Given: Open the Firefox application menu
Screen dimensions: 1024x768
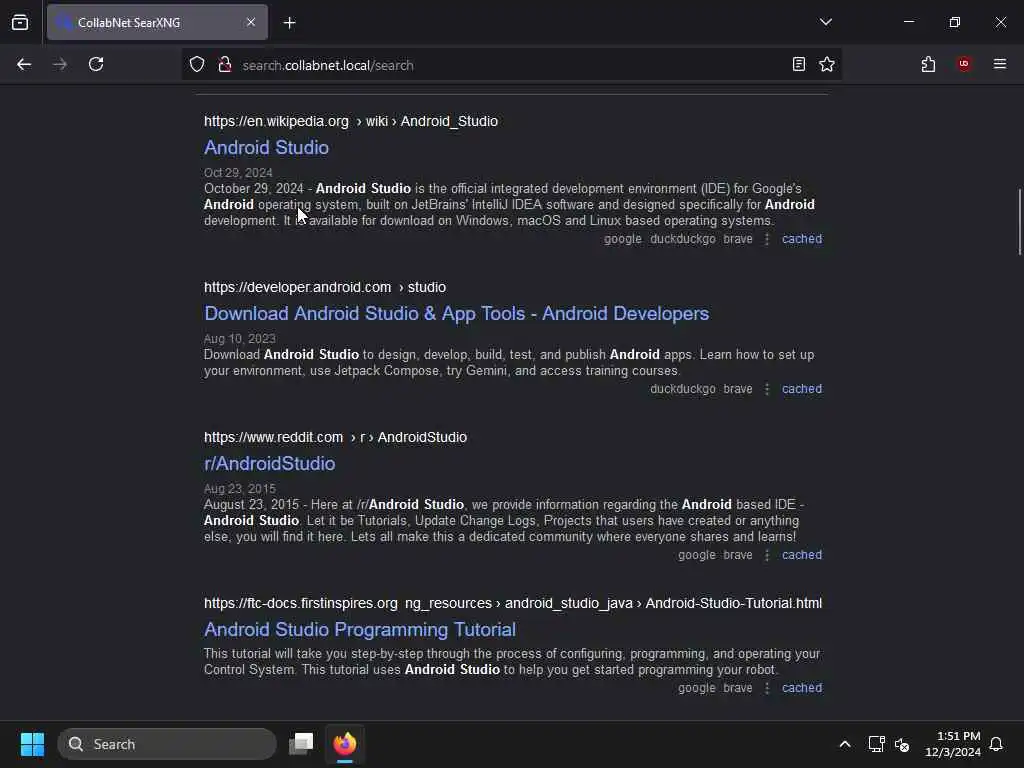Looking at the screenshot, I should pos(999,64).
